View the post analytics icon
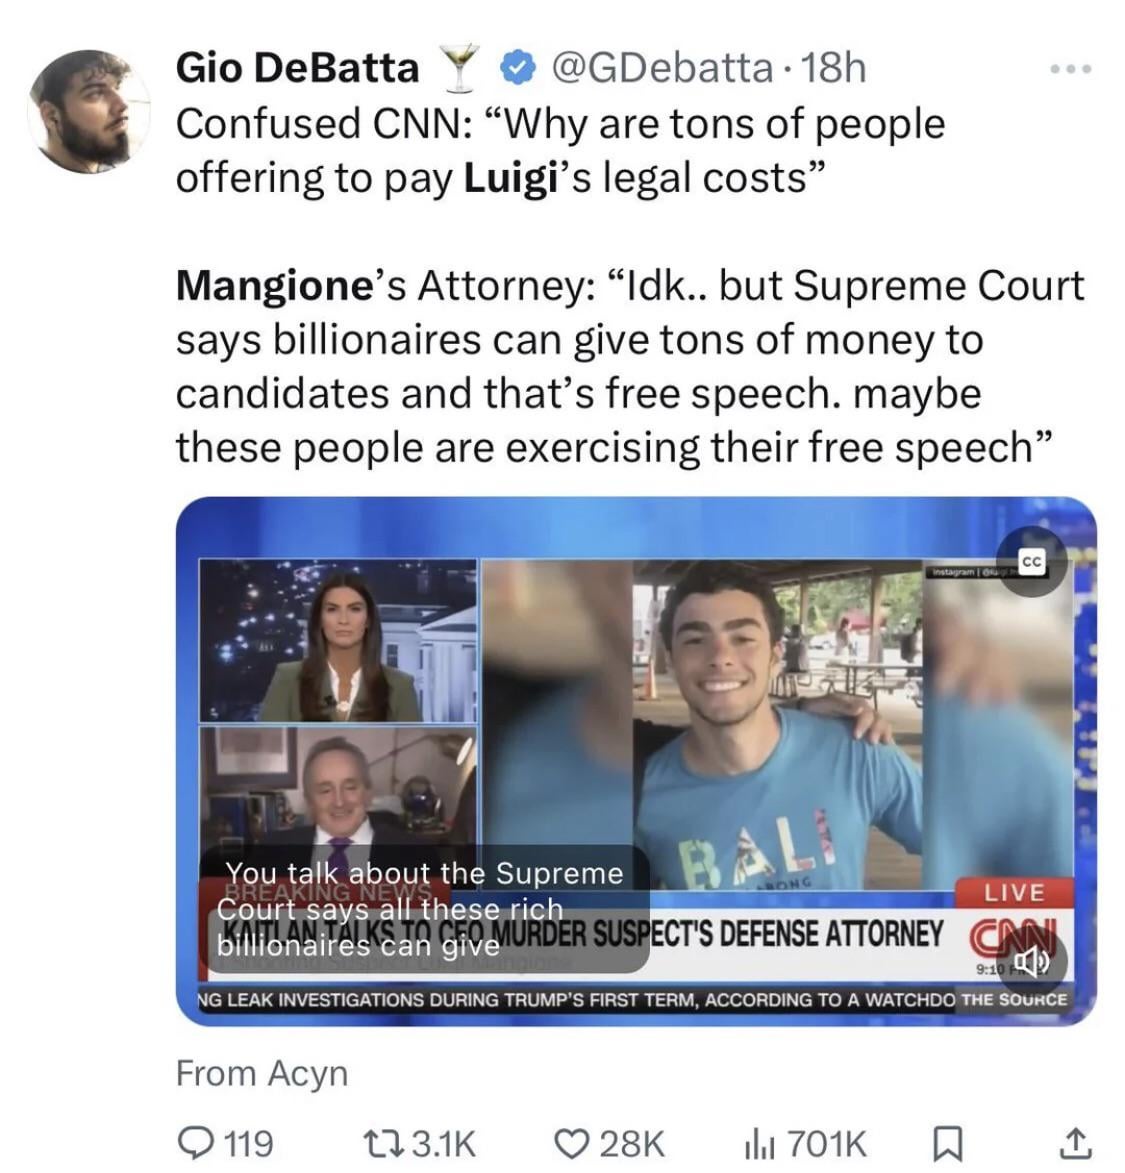1125x1173 pixels. click(754, 1141)
